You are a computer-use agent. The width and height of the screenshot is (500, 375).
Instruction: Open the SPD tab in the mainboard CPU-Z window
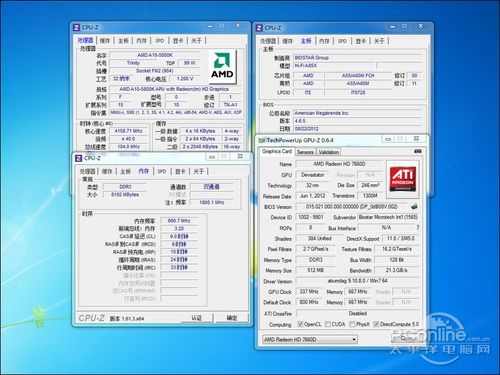(x=343, y=41)
